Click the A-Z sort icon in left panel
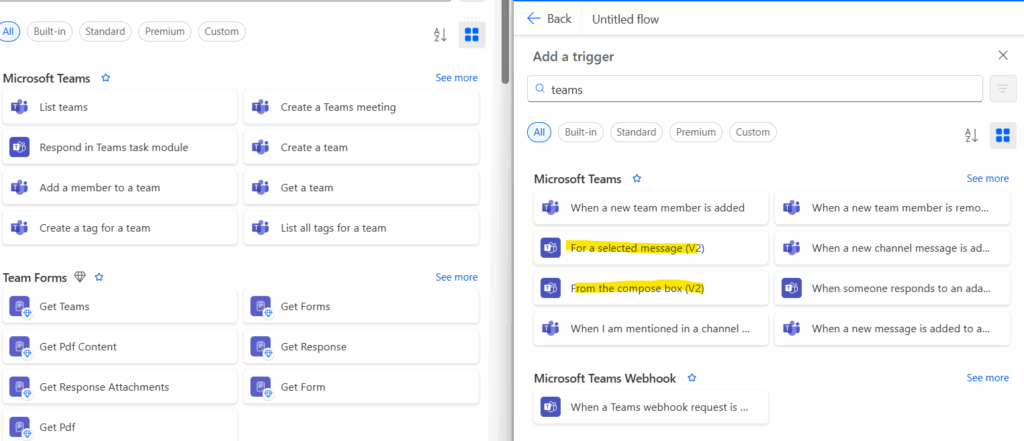The image size is (1024, 441). pyautogui.click(x=440, y=35)
